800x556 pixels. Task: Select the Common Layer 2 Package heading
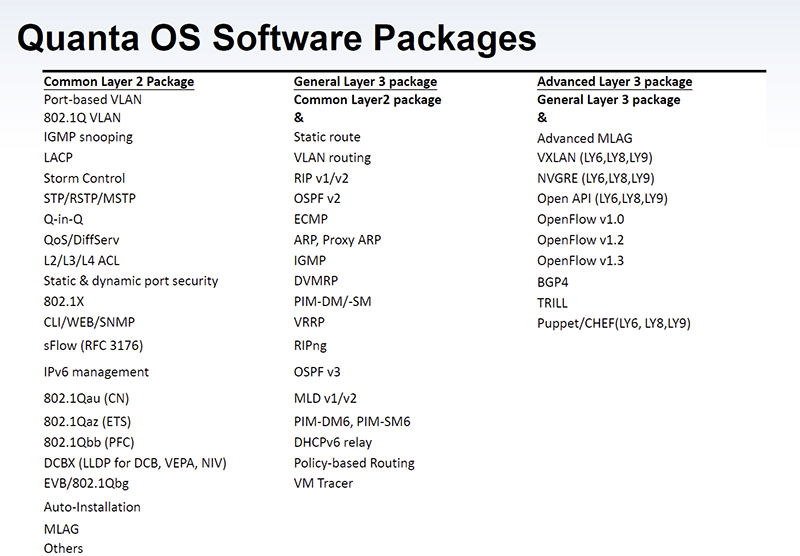[x=119, y=82]
